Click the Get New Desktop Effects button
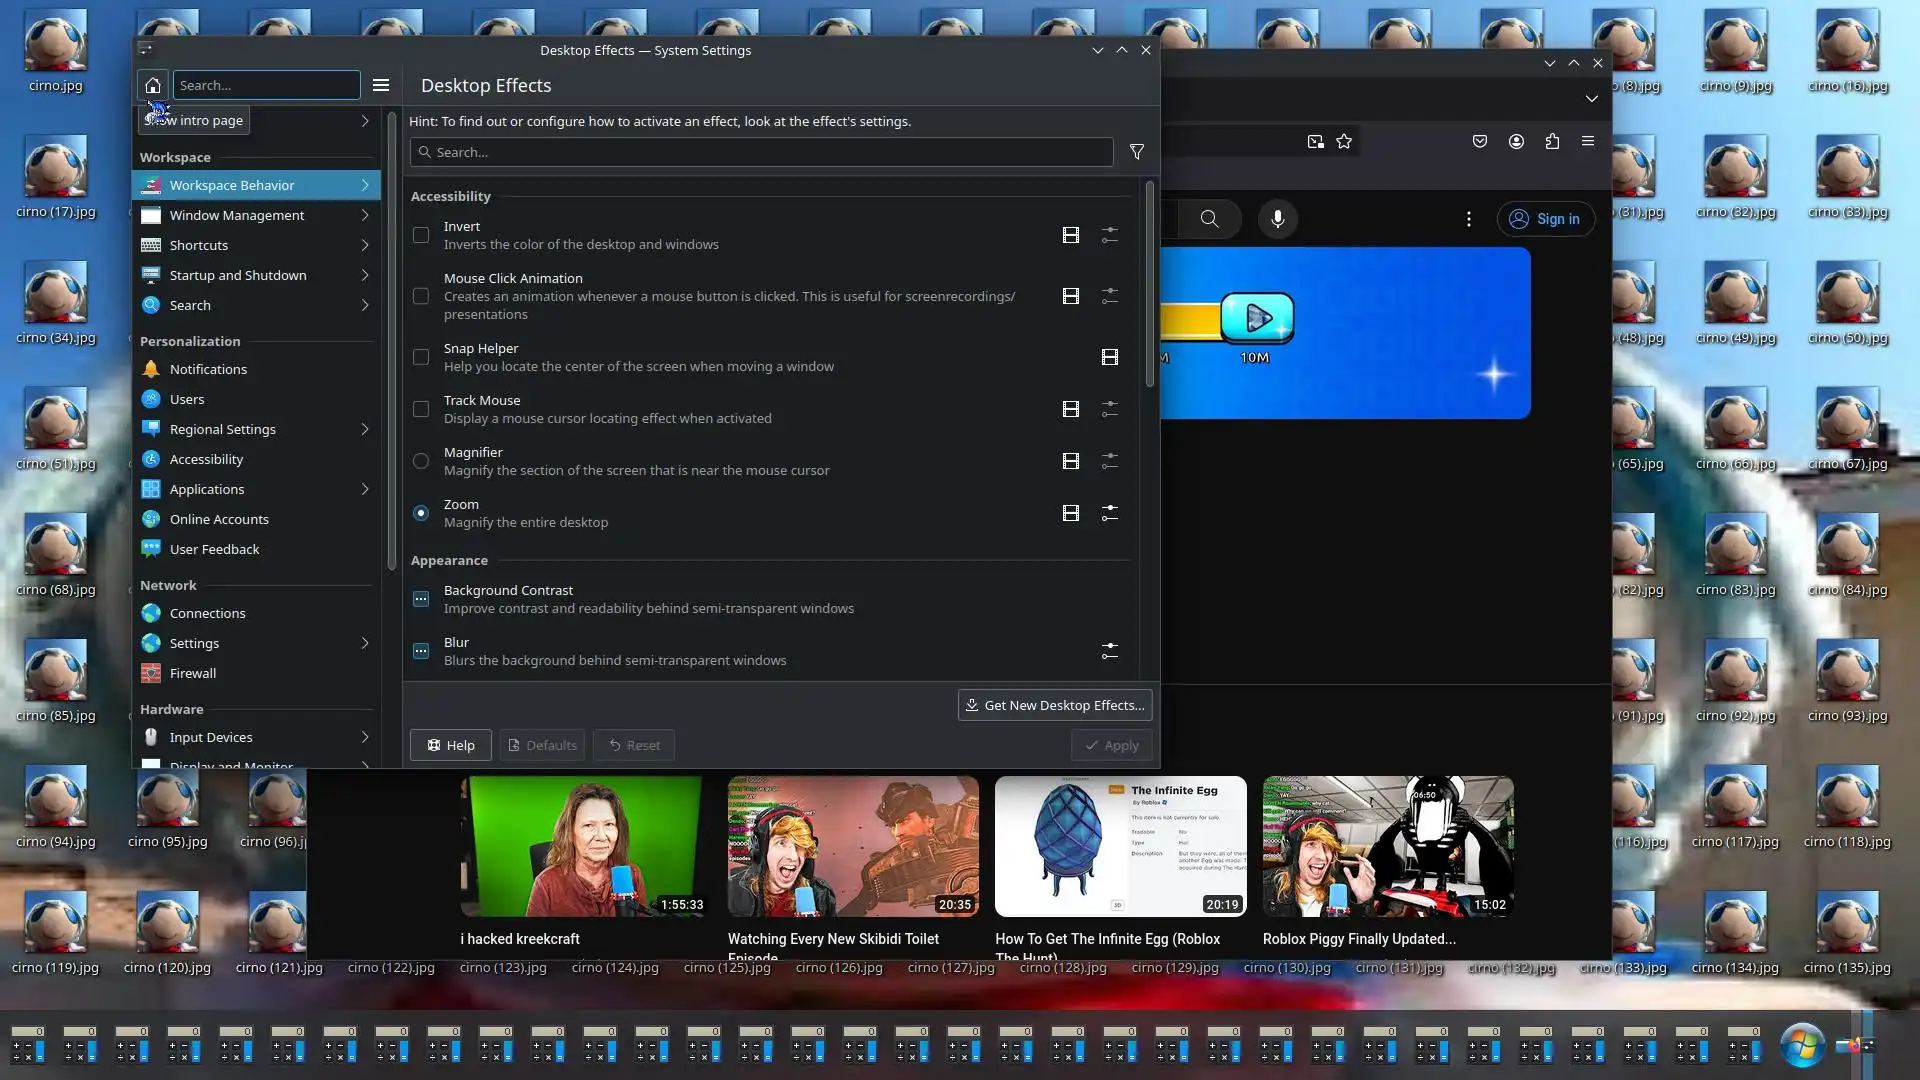This screenshot has width=1920, height=1080. coord(1054,705)
